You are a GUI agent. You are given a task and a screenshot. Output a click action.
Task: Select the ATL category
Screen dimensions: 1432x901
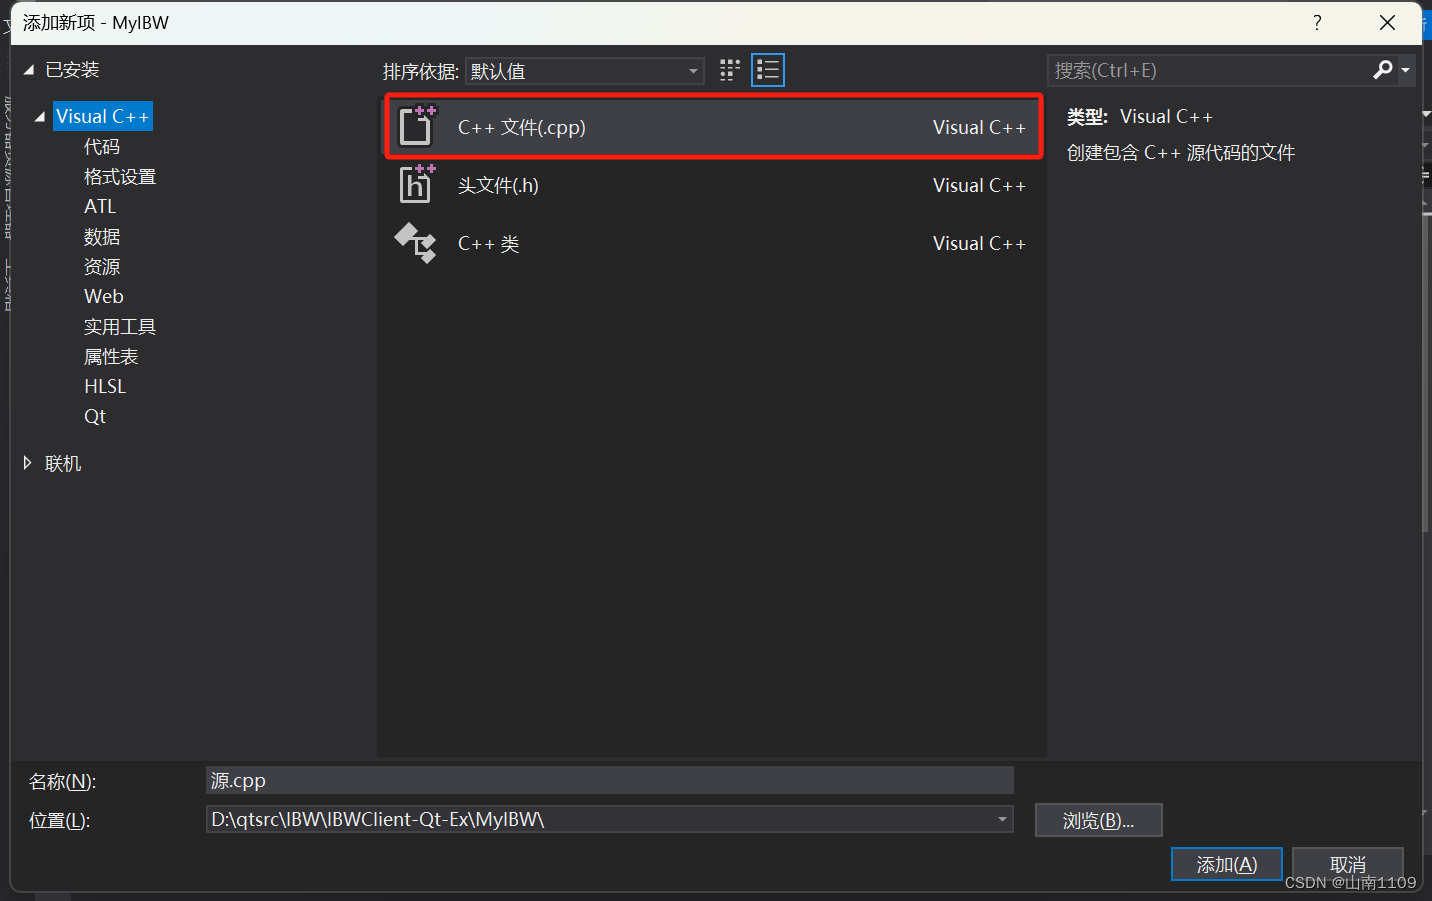[100, 207]
